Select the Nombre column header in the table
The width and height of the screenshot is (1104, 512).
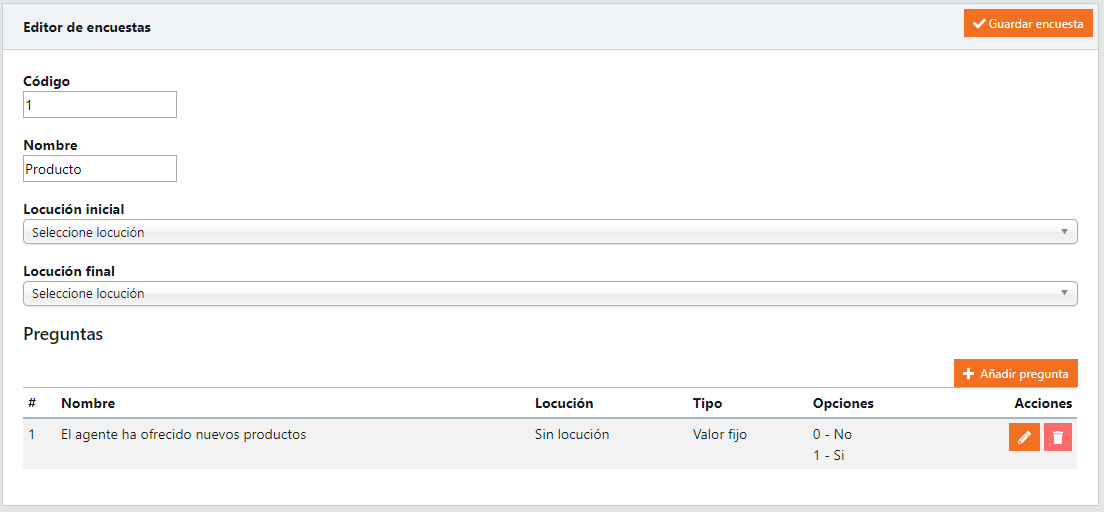[x=88, y=403]
